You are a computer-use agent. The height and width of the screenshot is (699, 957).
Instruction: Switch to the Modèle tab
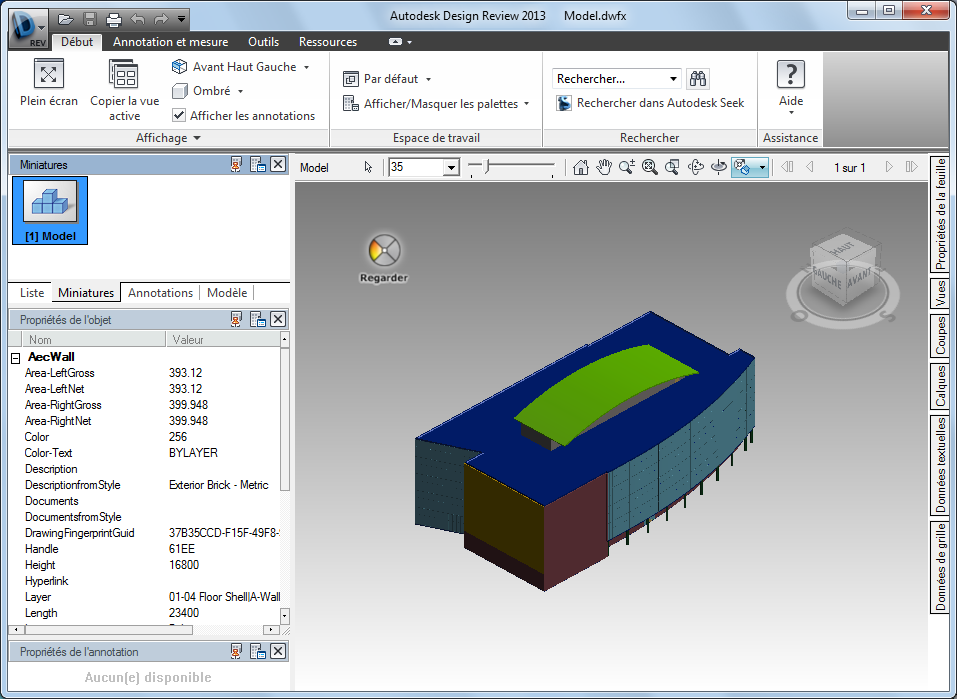[227, 293]
